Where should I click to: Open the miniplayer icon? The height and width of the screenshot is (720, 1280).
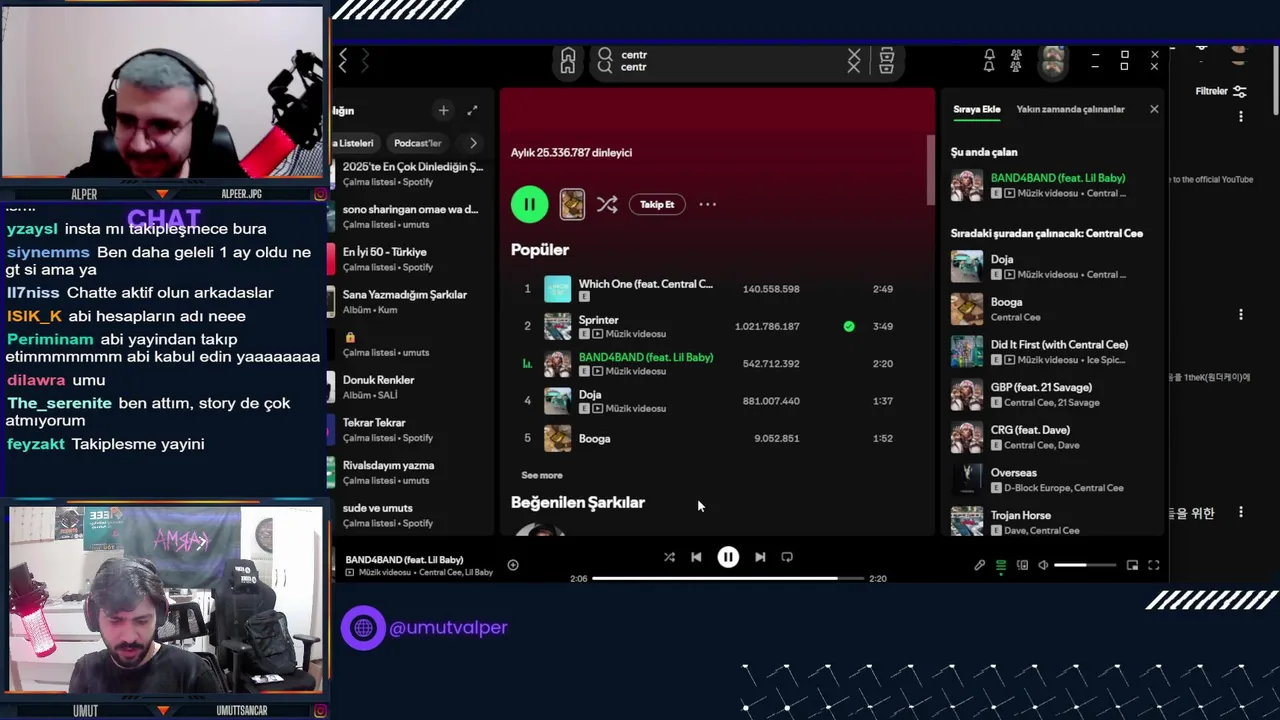1132,565
